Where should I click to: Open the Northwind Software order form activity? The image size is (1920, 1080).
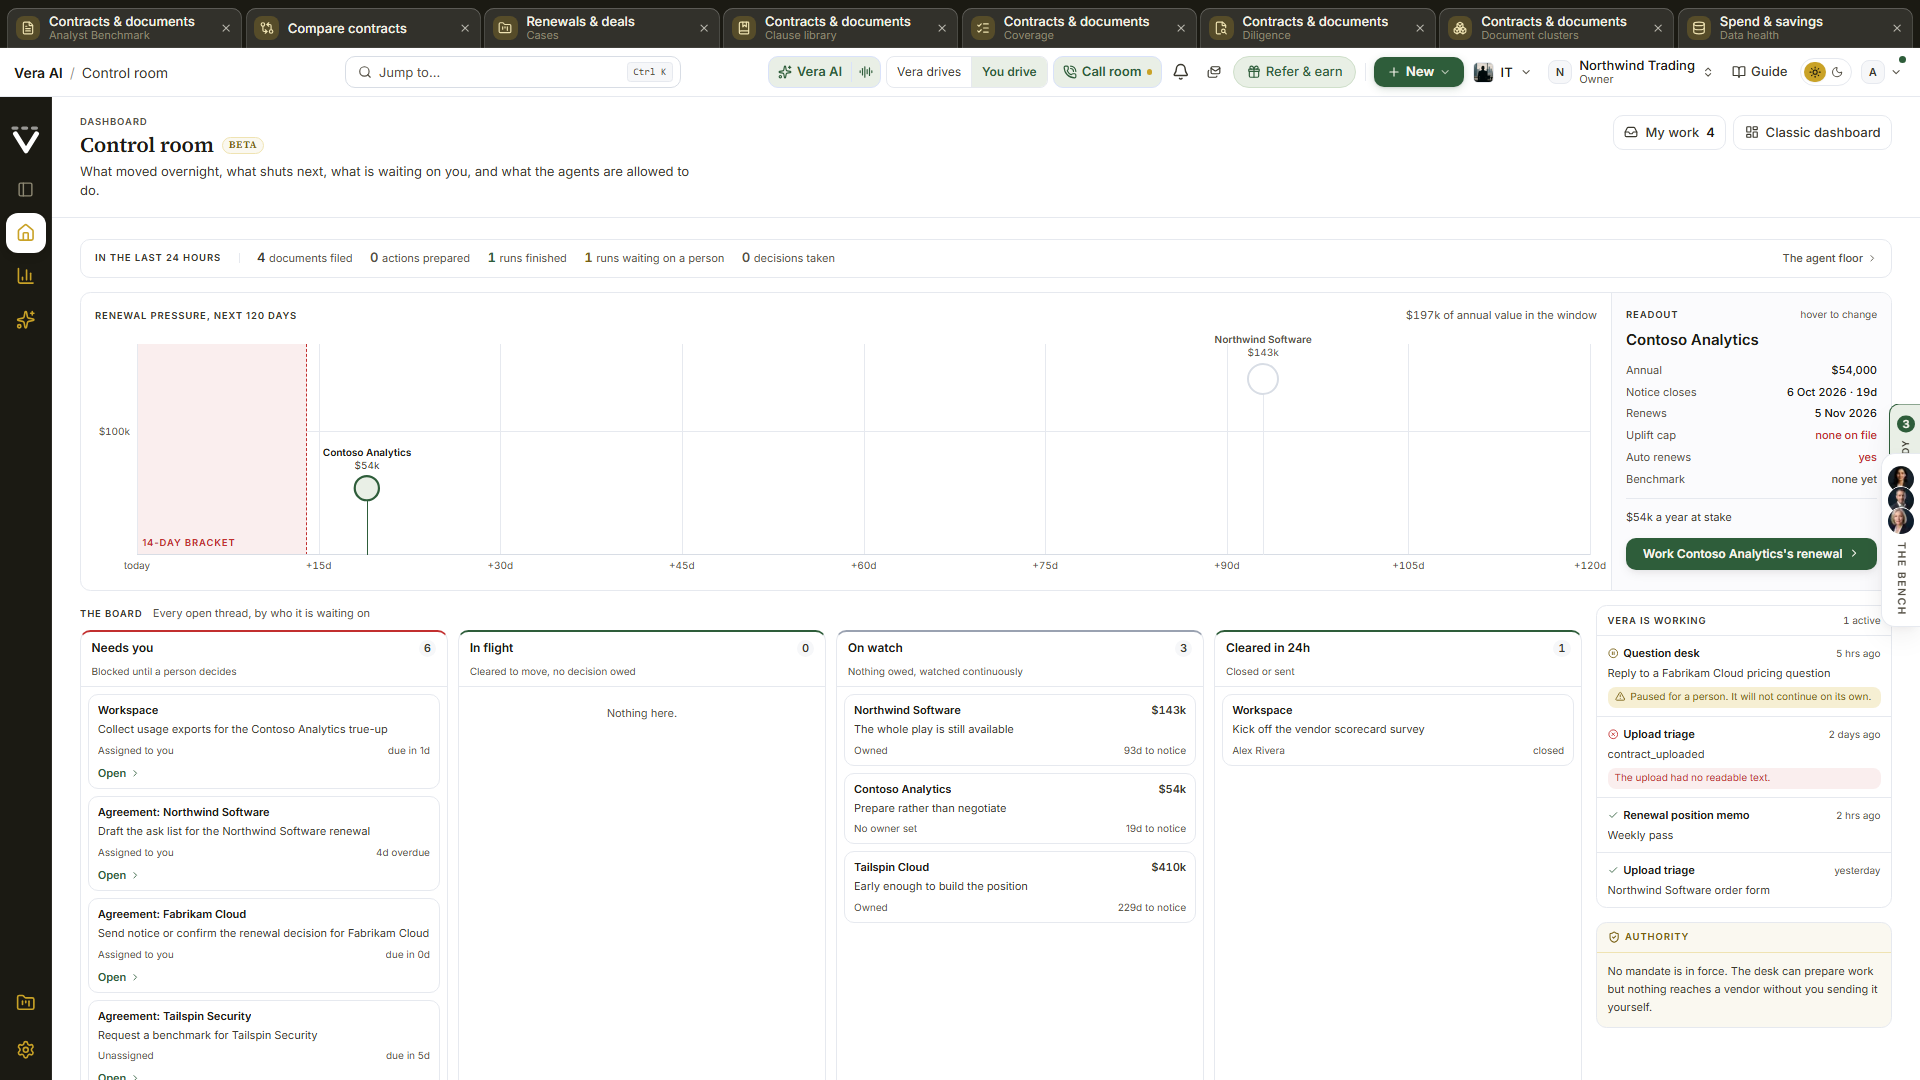(x=1743, y=880)
